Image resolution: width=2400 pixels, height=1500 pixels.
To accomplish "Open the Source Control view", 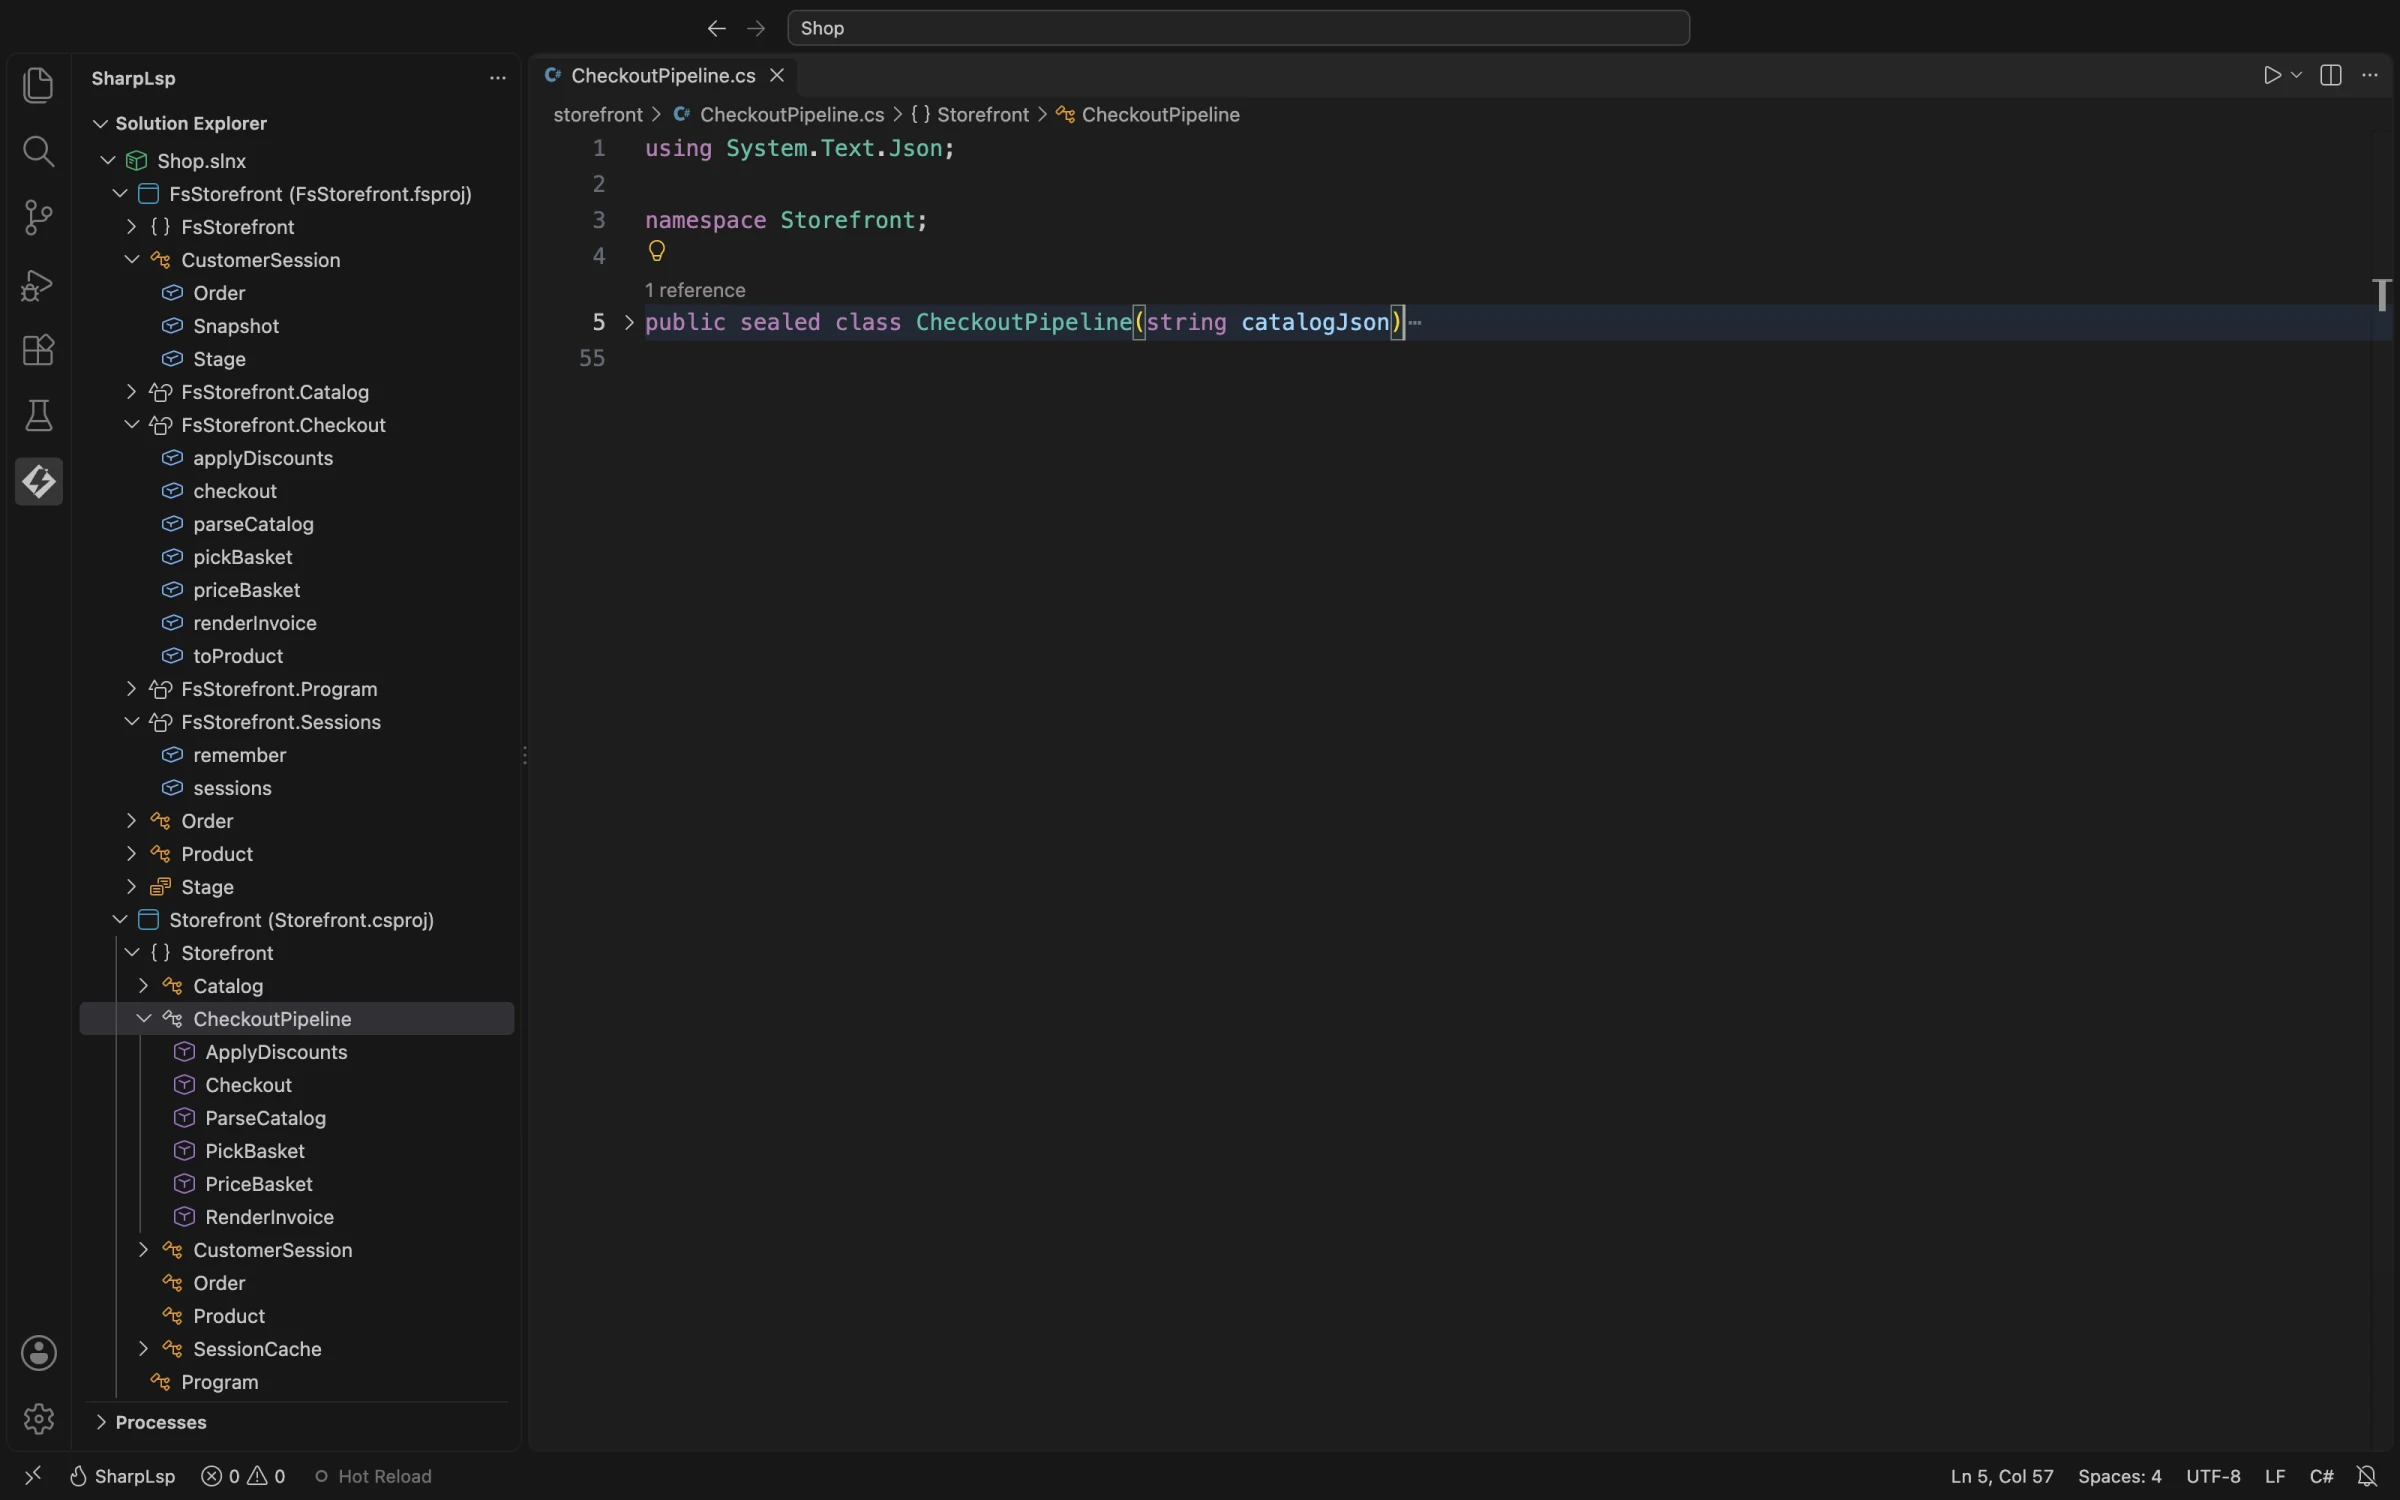I will point(38,217).
